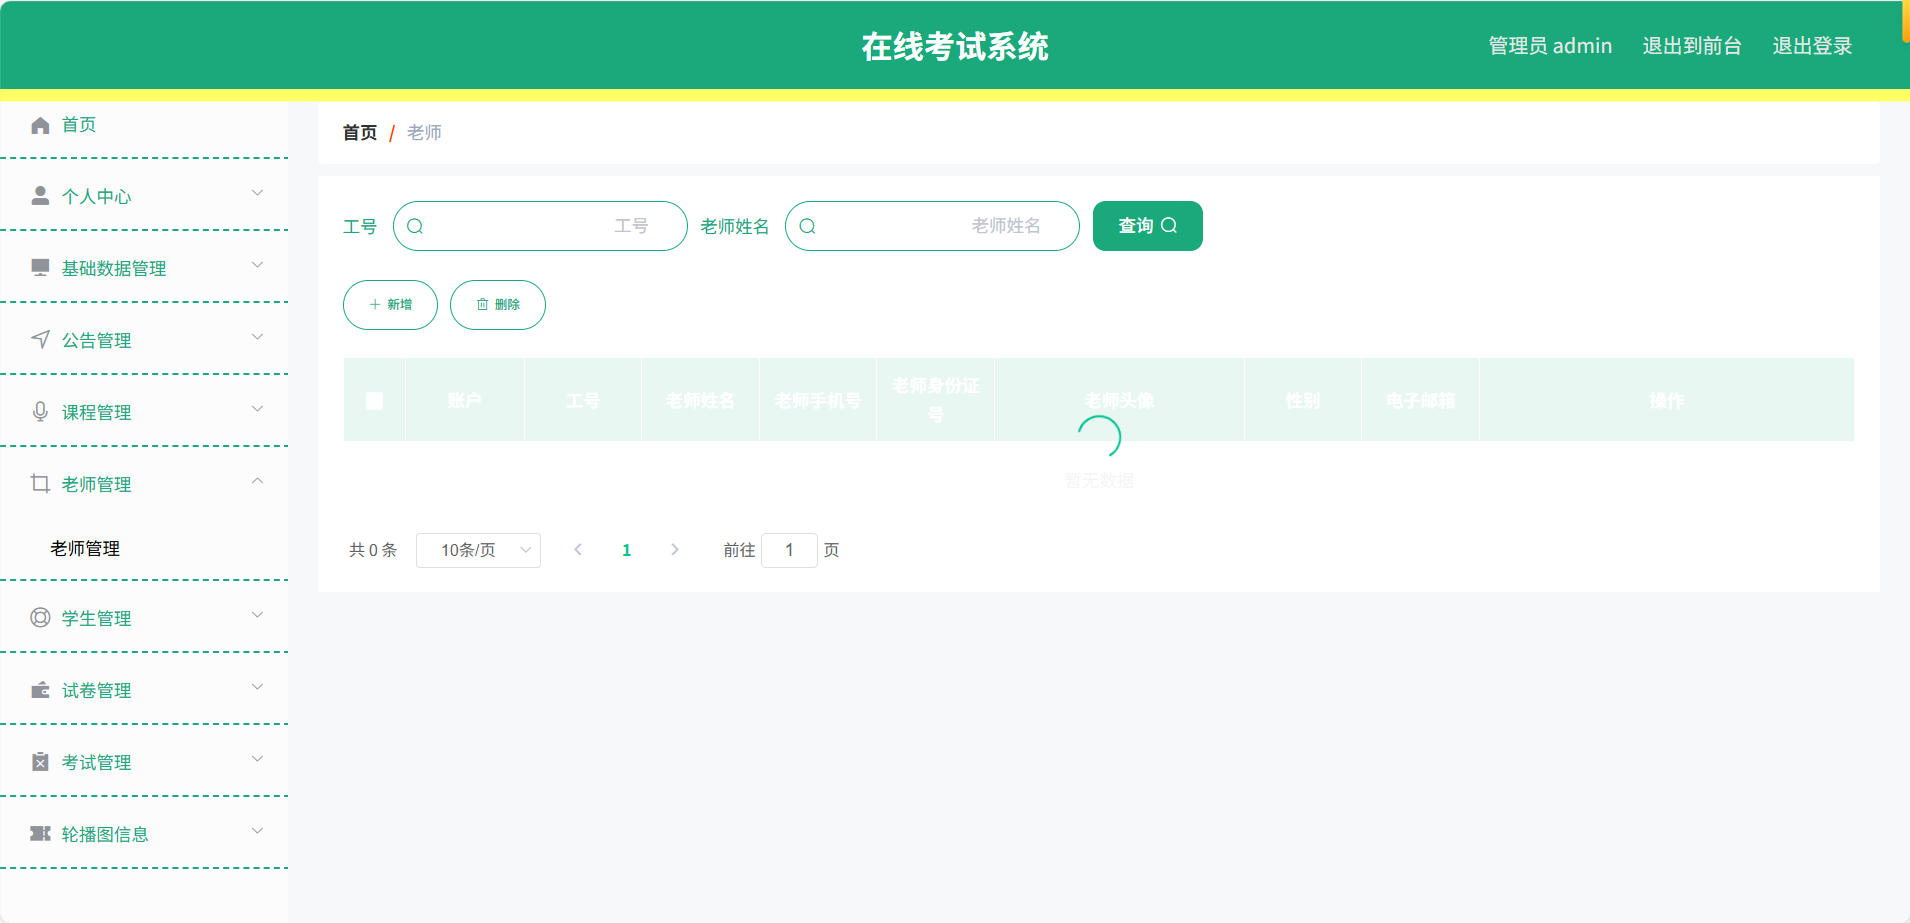The image size is (1910, 923).
Task: Click the go-to page number input
Action: [x=789, y=550]
